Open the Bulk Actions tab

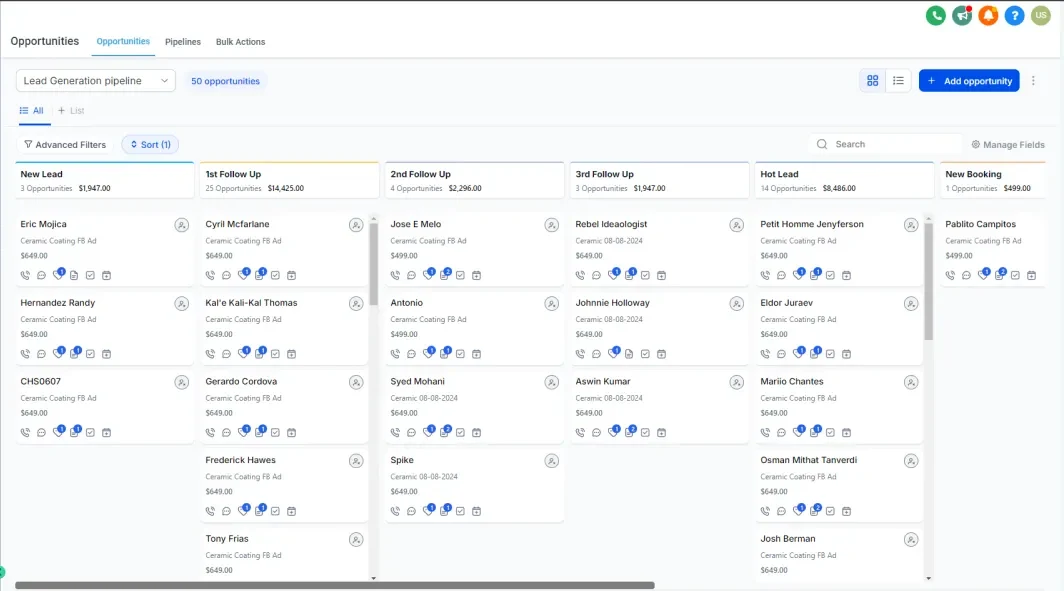tap(240, 42)
